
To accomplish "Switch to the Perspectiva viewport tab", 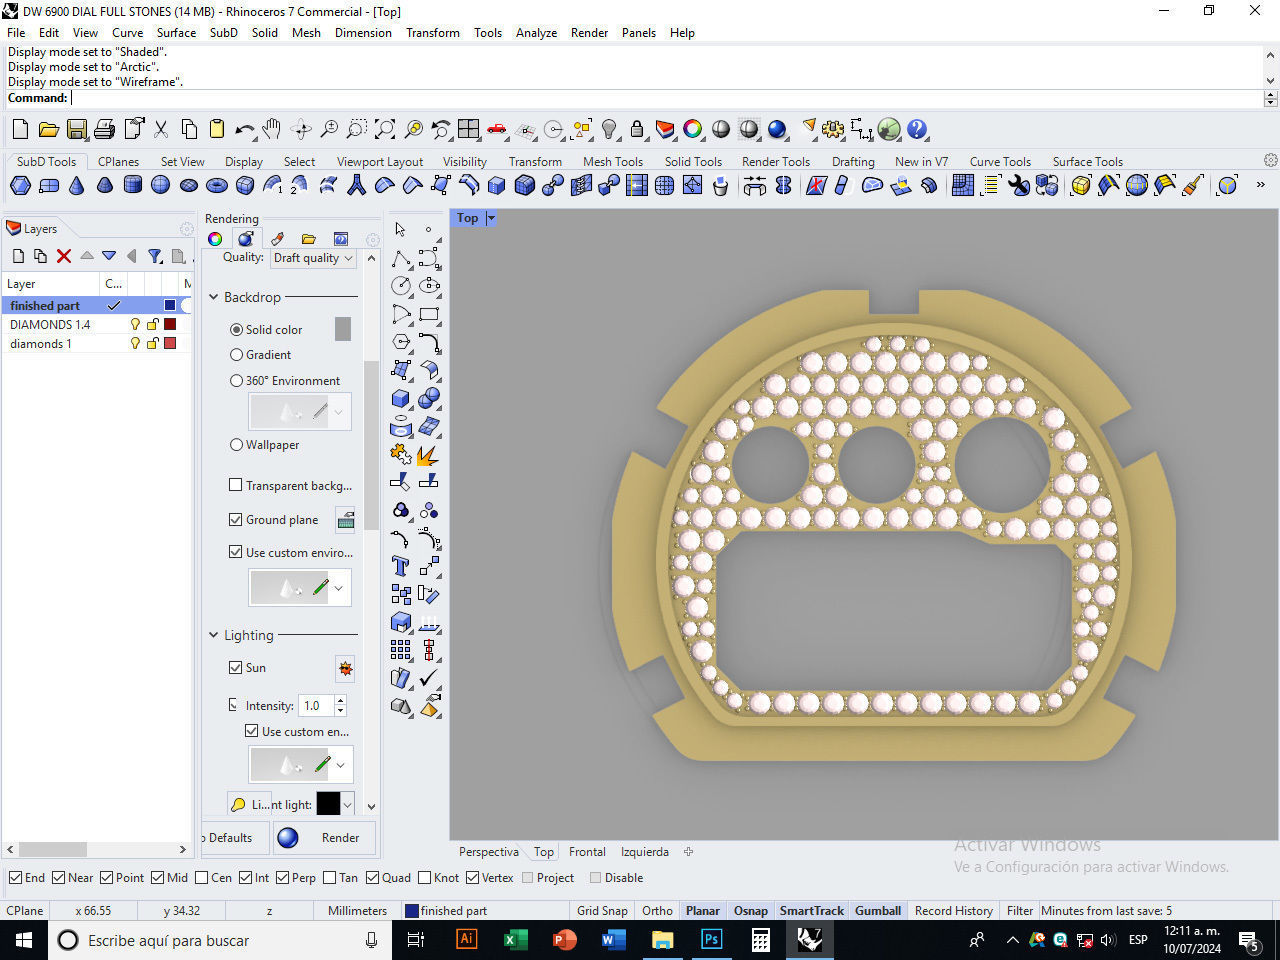I will (489, 852).
